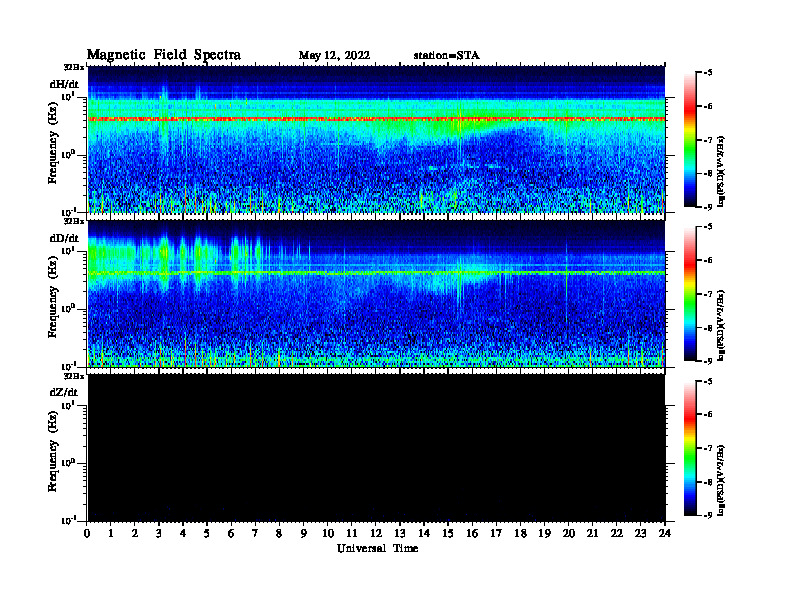
Task: Click the "-9" value on dZ/dt colorbar
Action: click(708, 515)
